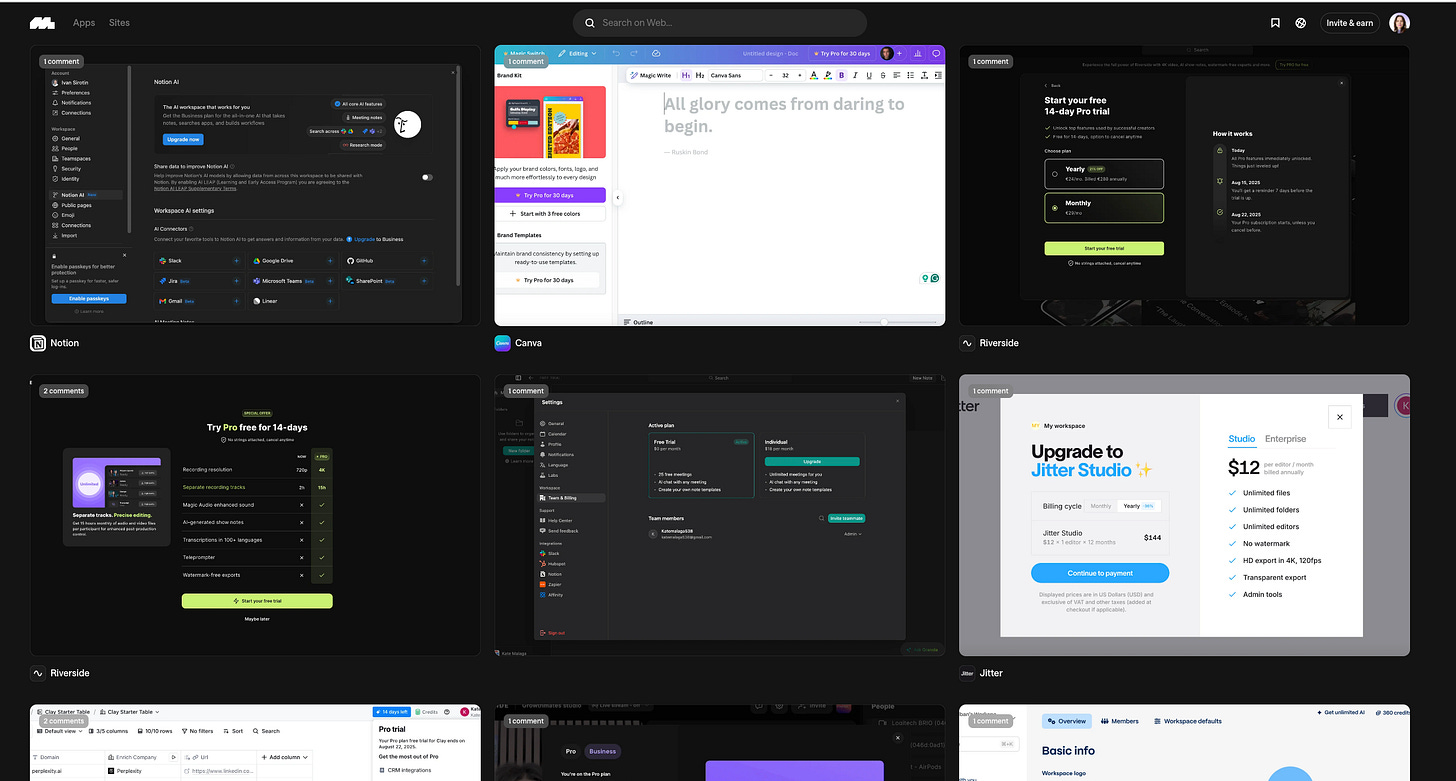Screen dimensions: 1456x781
Task: Open the Admin role dropdown for team member
Action: point(852,534)
